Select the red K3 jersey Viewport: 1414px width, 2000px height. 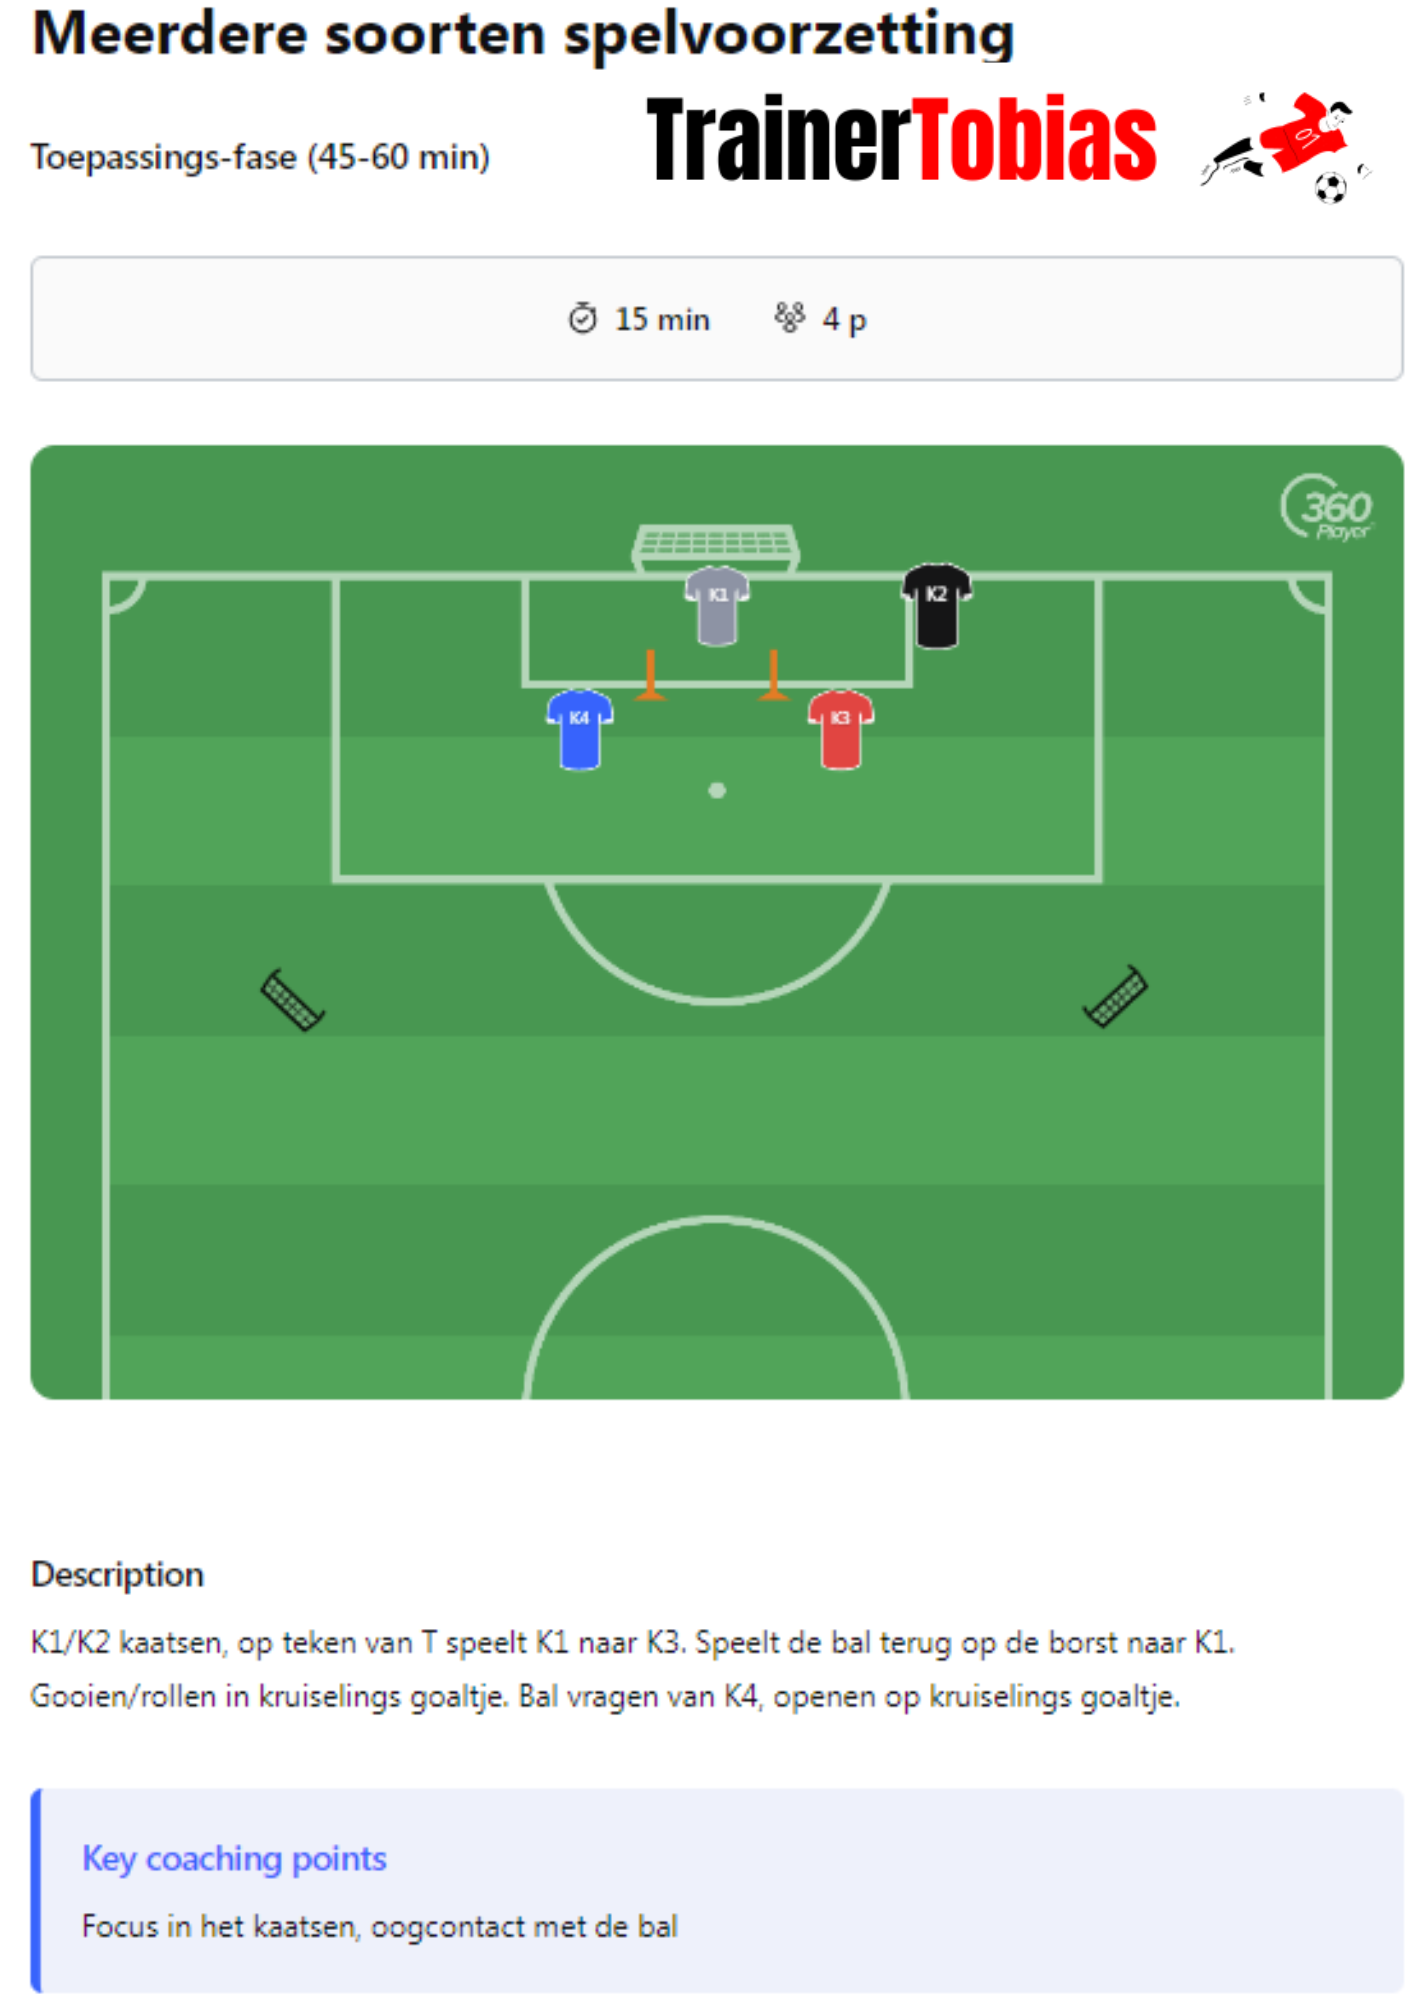coord(840,729)
